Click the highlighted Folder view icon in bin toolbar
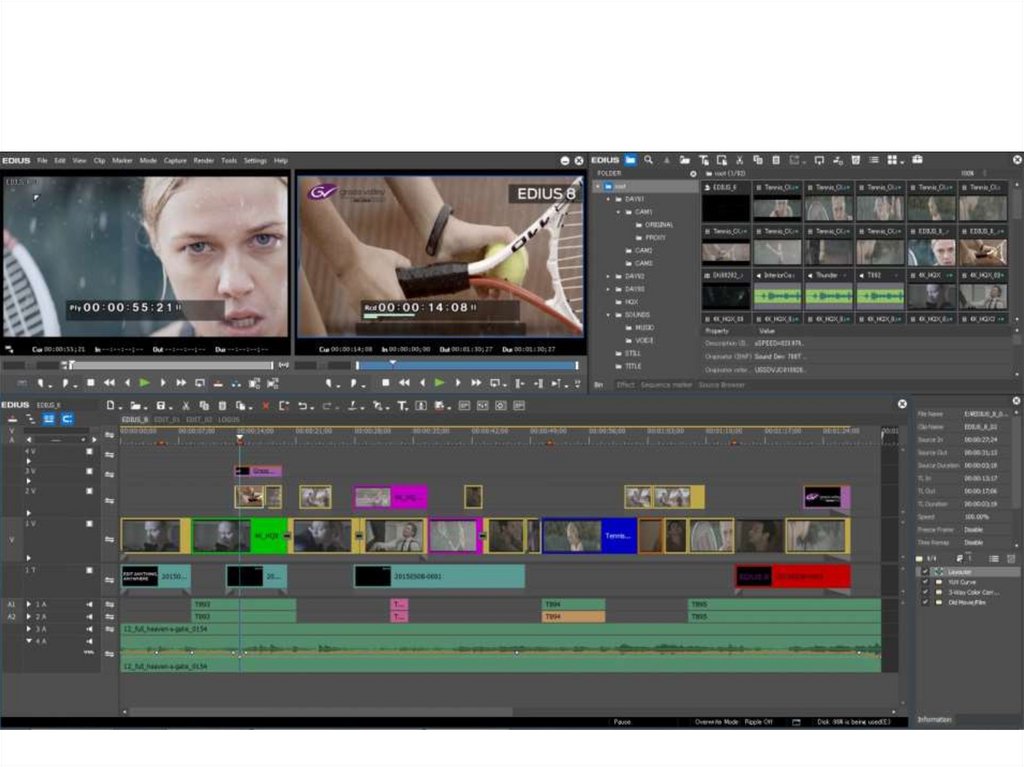 (630, 159)
